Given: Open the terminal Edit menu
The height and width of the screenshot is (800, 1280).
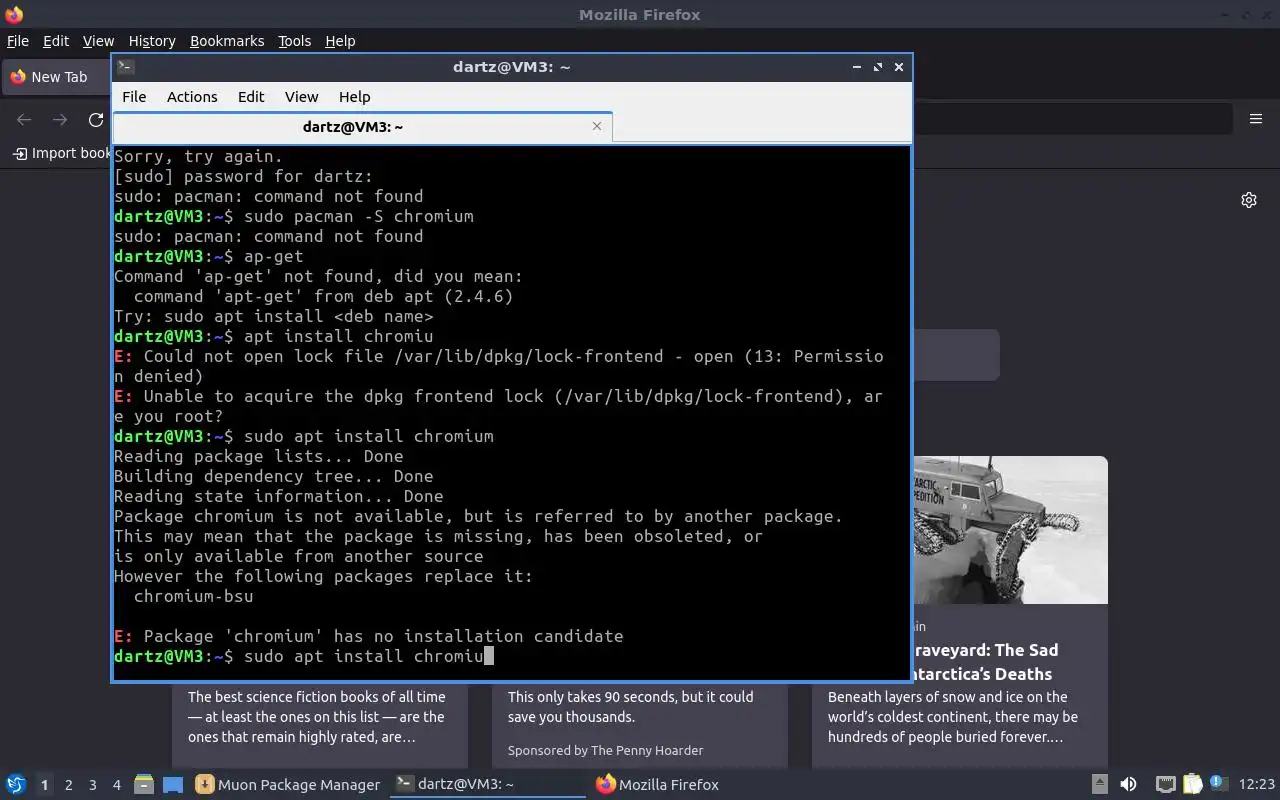Looking at the screenshot, I should 251,97.
